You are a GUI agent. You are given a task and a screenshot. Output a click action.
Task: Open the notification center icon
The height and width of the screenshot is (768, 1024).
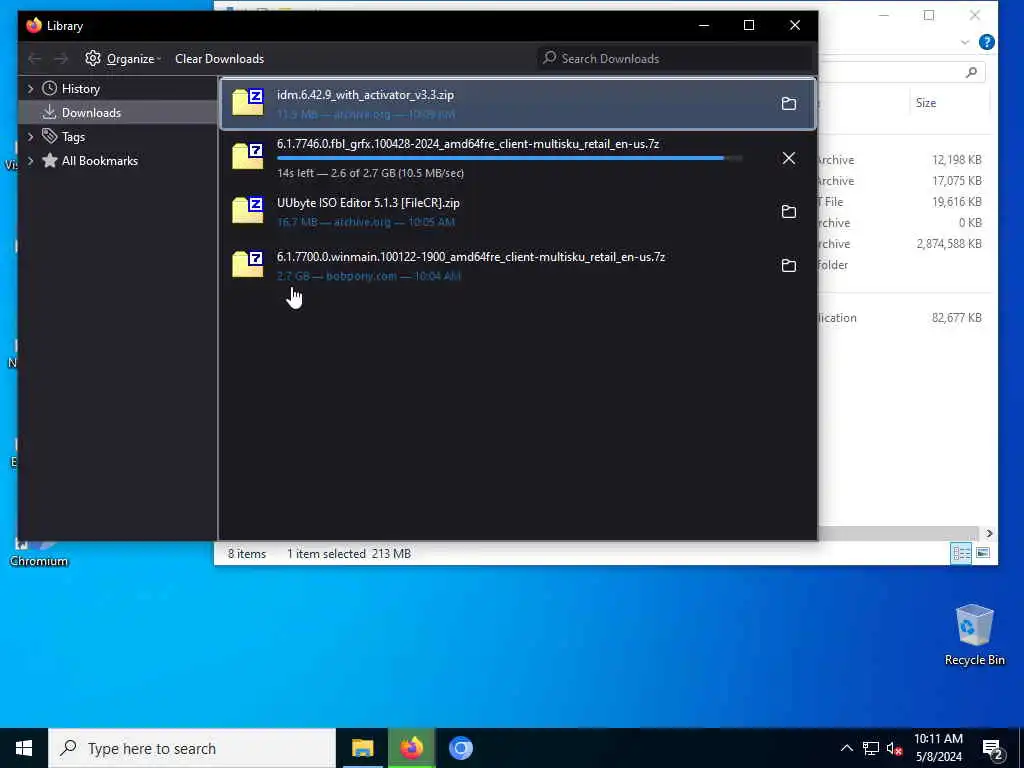[x=992, y=749]
